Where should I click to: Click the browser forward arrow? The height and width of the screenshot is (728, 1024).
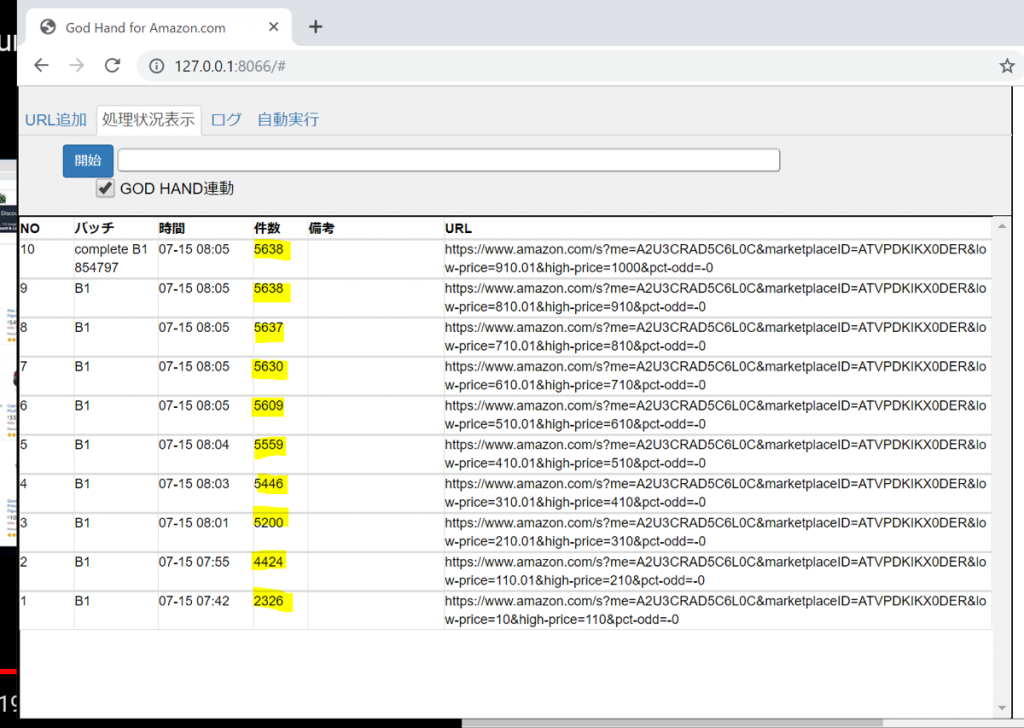point(76,65)
